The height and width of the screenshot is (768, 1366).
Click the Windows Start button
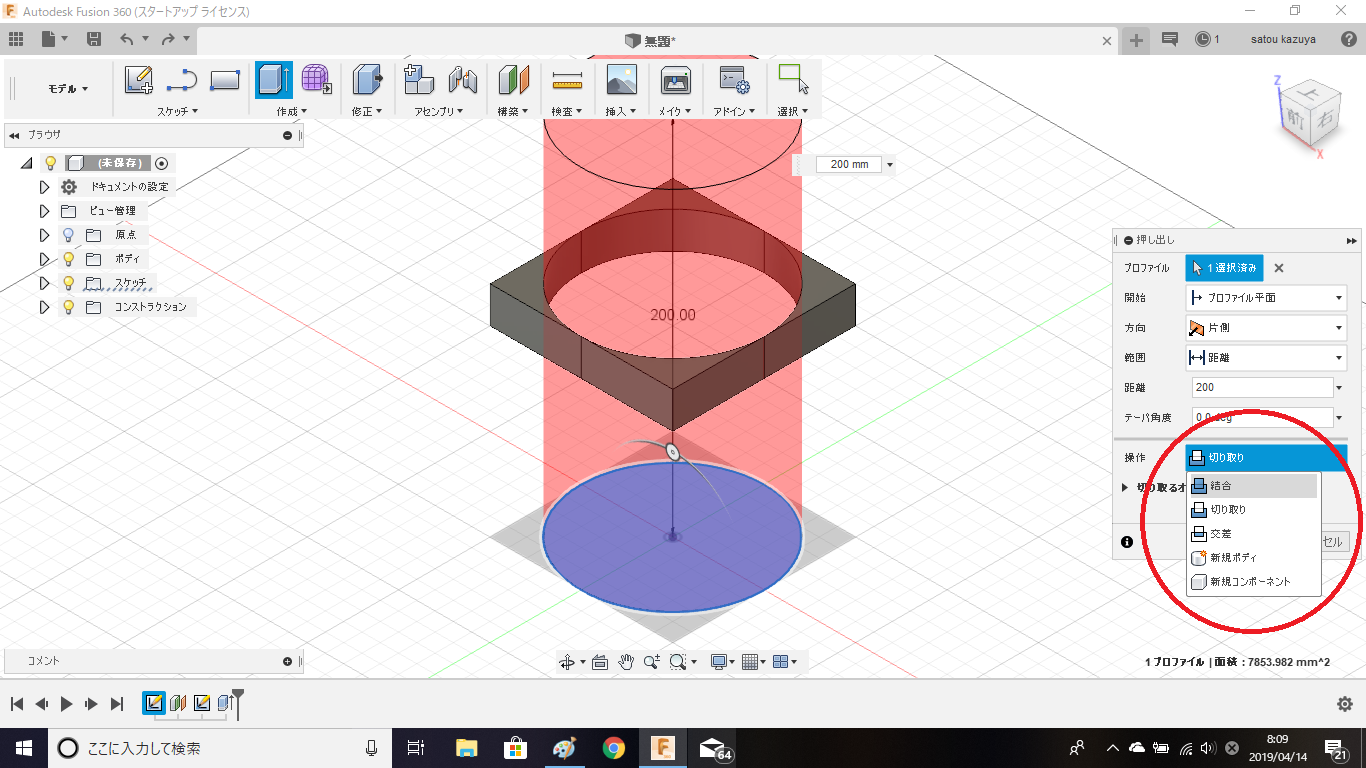pos(22,748)
